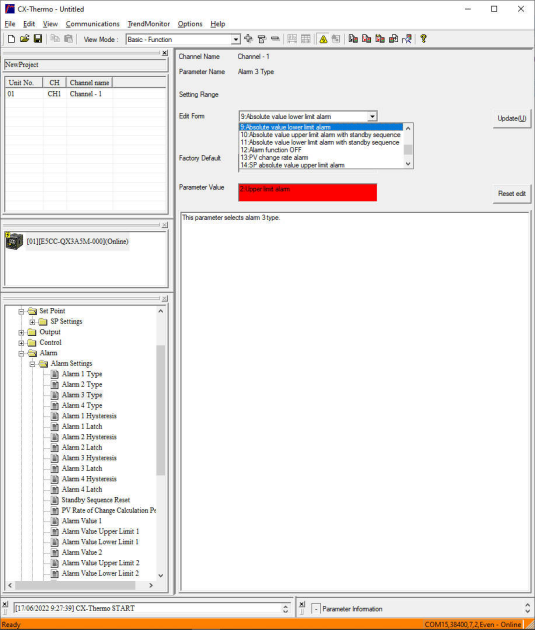Click the Reset edit button
Screen dimensions: 535x630
[512, 194]
